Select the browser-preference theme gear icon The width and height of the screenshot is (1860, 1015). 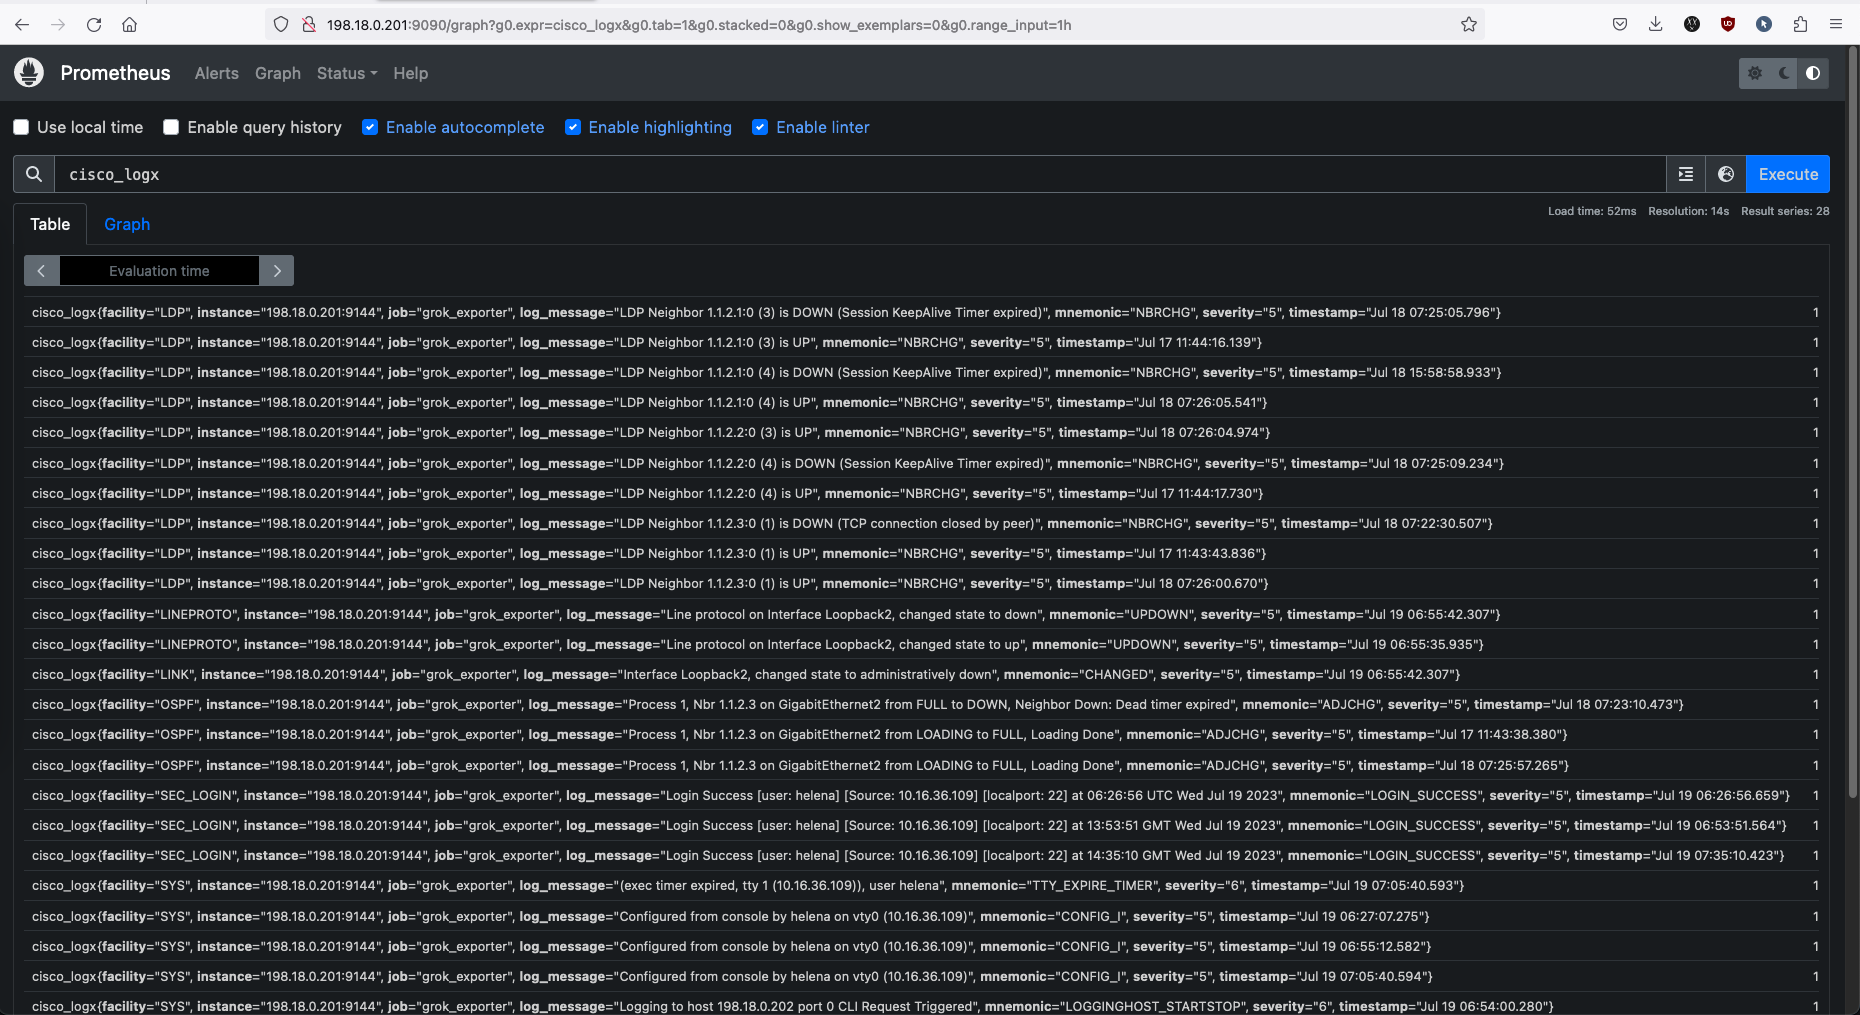tap(1755, 73)
